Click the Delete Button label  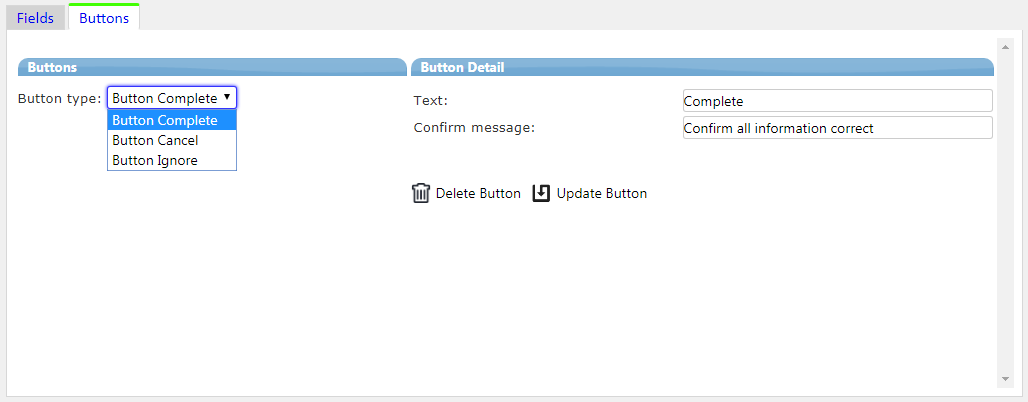(x=478, y=193)
